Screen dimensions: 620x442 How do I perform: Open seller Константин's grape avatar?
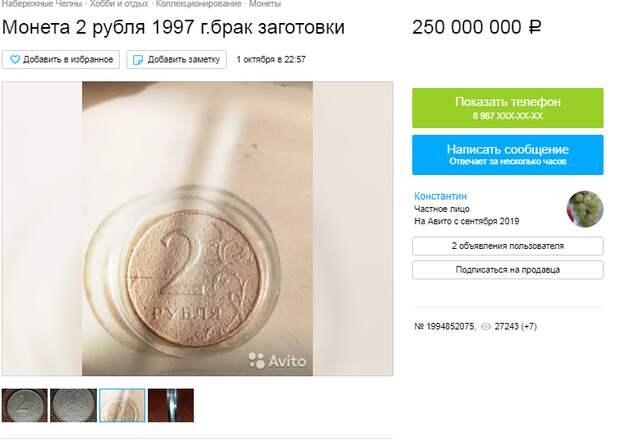pyautogui.click(x=585, y=209)
